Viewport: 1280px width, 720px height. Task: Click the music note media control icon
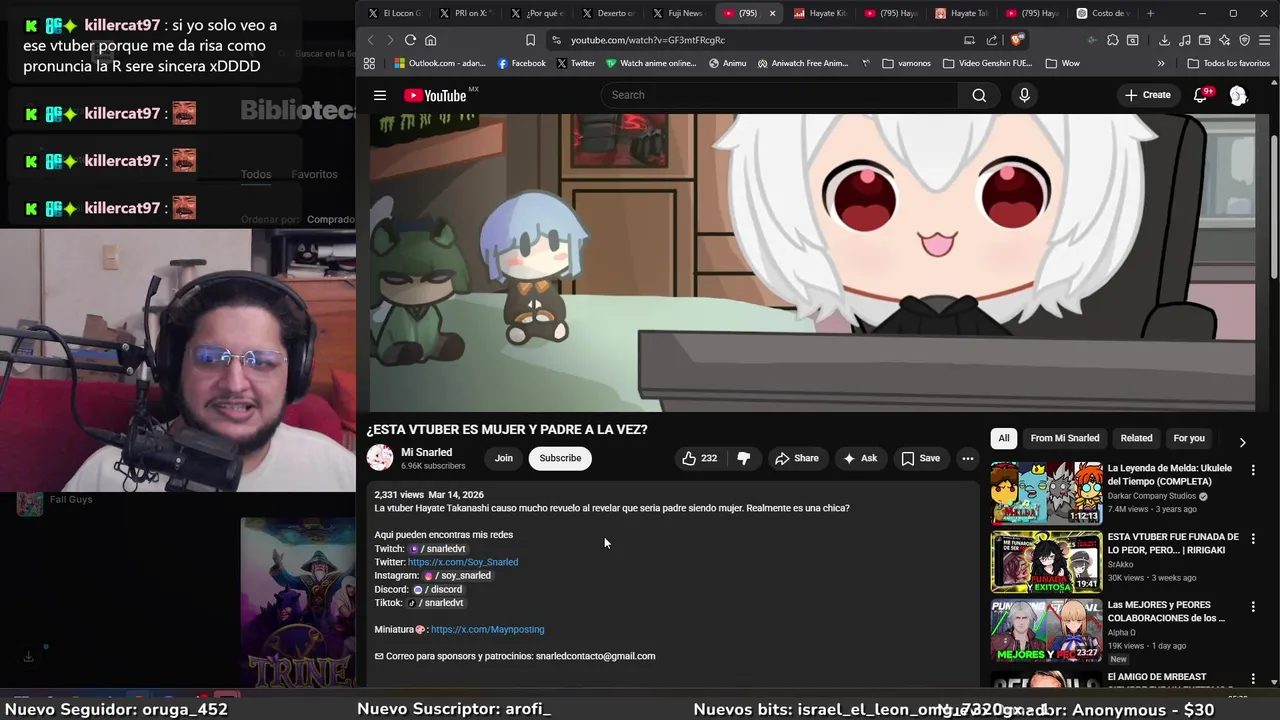pos(1185,40)
